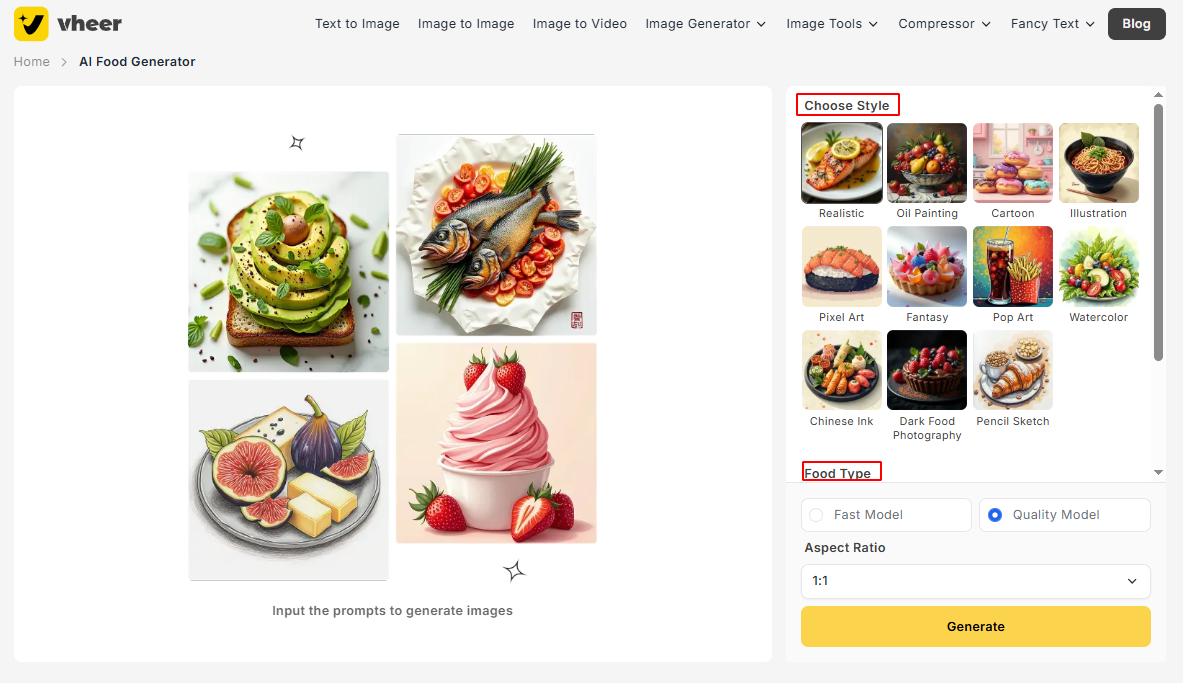Enable the Fast Model radio option
This screenshot has width=1183, height=683.
pyautogui.click(x=816, y=515)
